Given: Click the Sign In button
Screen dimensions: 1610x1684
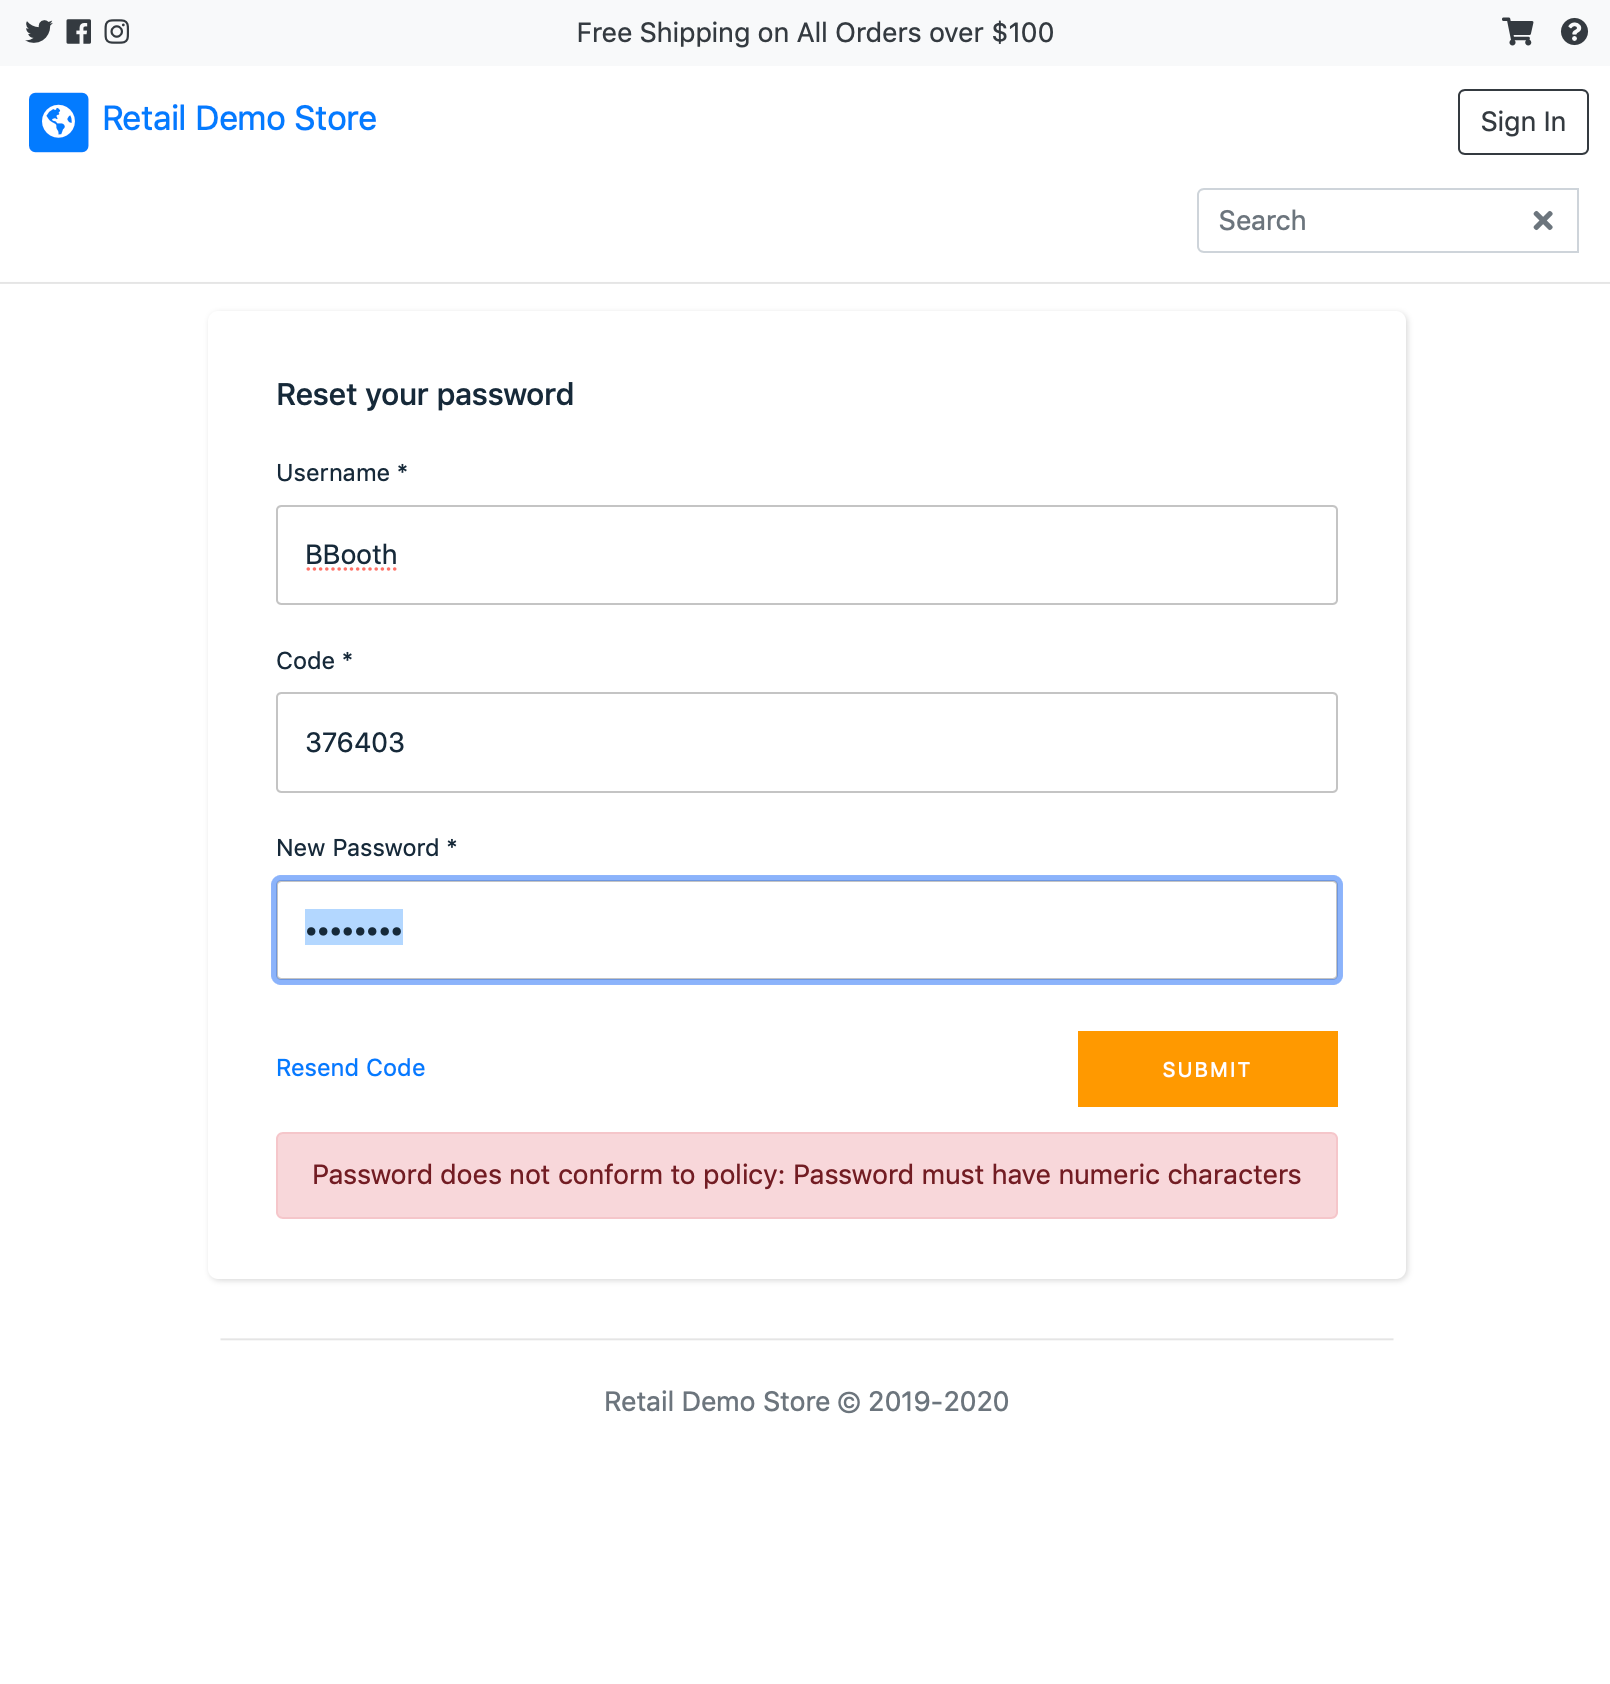Looking at the screenshot, I should (1523, 122).
